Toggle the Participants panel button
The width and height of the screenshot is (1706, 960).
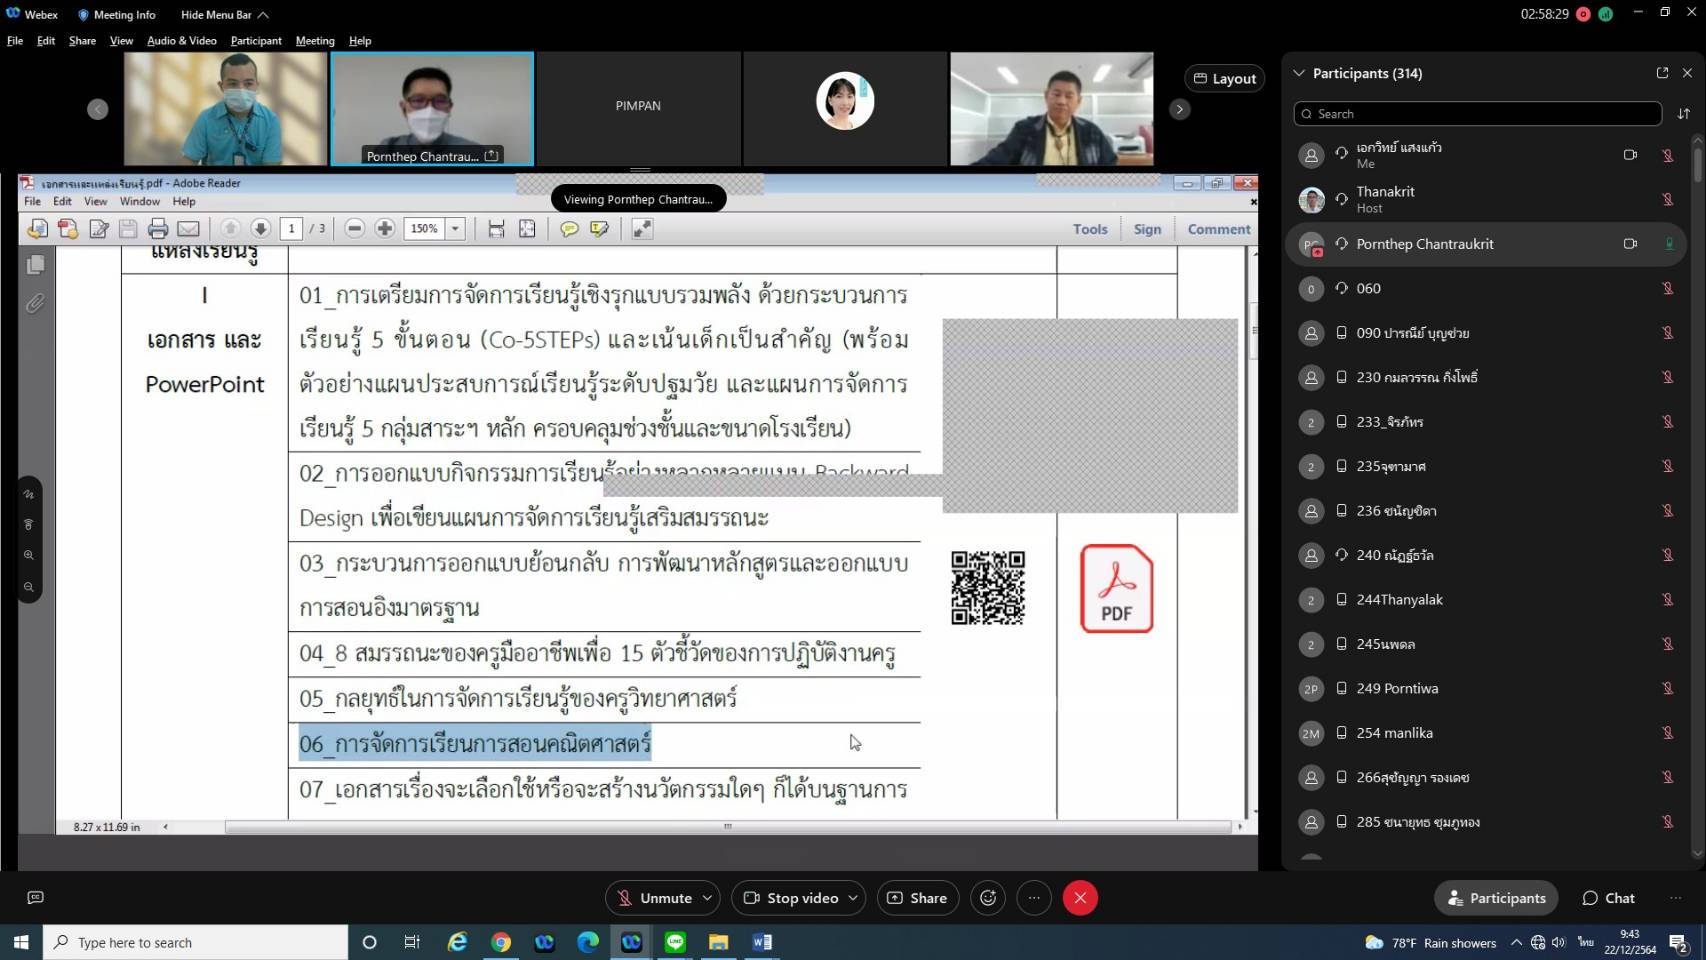click(1496, 898)
